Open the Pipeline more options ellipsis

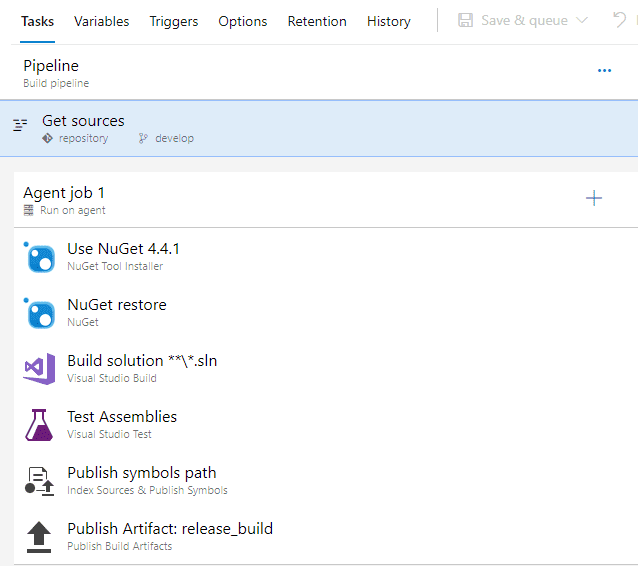(x=604, y=71)
